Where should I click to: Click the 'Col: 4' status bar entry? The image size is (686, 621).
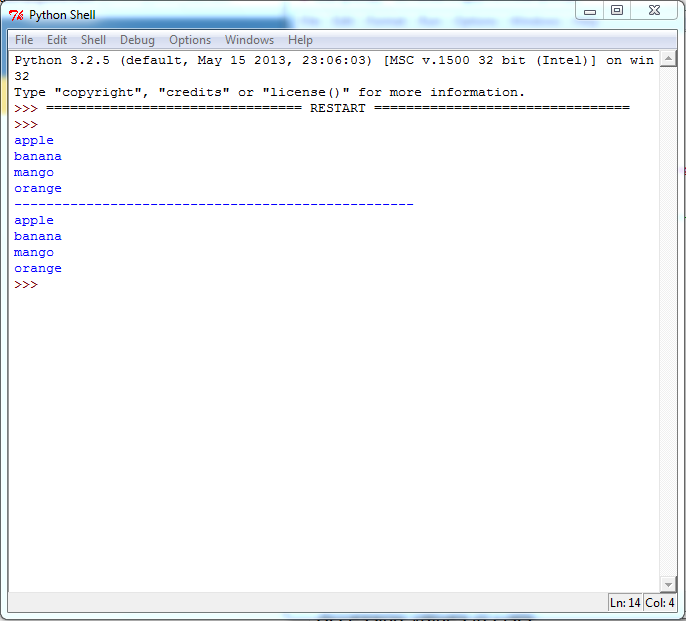(660, 603)
